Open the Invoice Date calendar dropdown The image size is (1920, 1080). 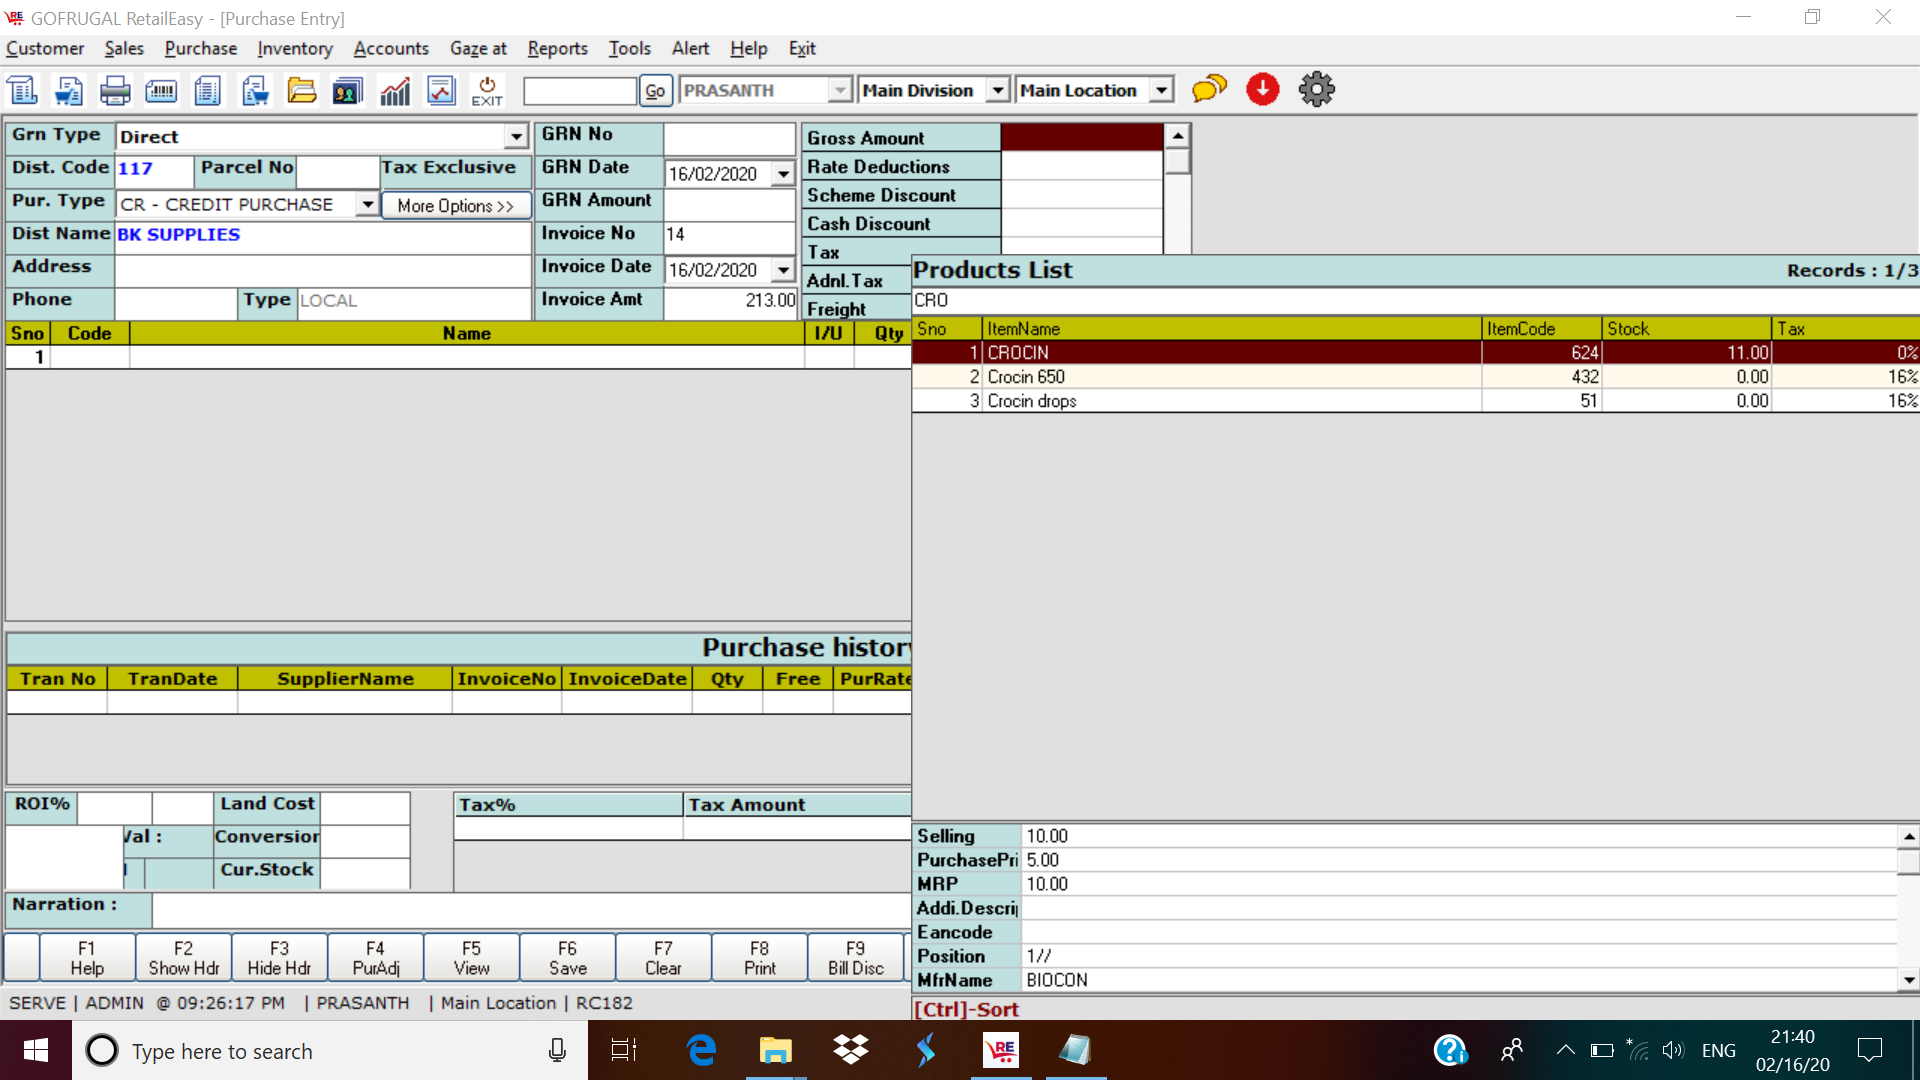(x=783, y=271)
